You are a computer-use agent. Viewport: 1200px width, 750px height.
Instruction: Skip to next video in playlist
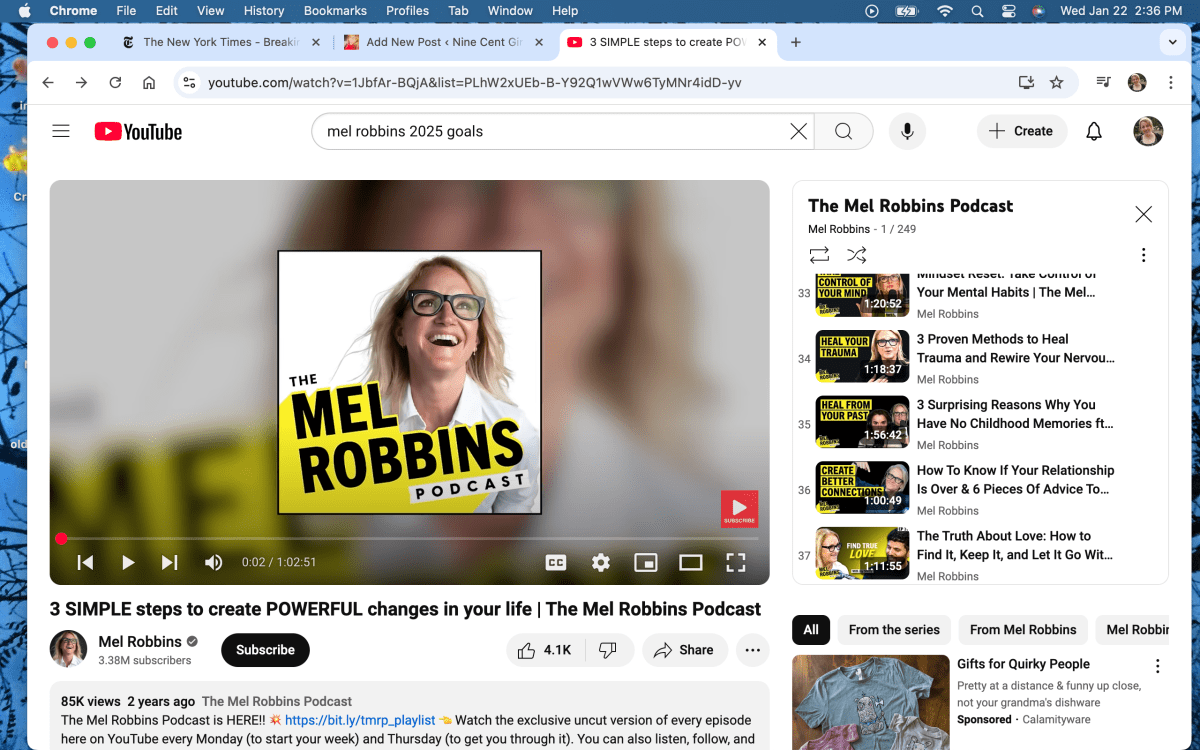170,563
